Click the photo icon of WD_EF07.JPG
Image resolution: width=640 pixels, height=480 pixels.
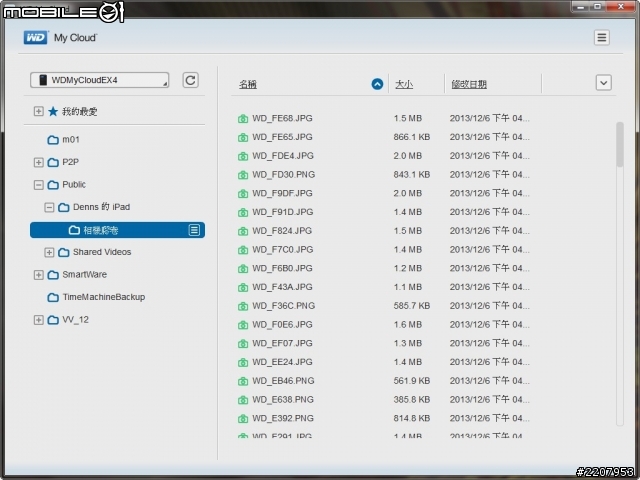[x=243, y=344]
